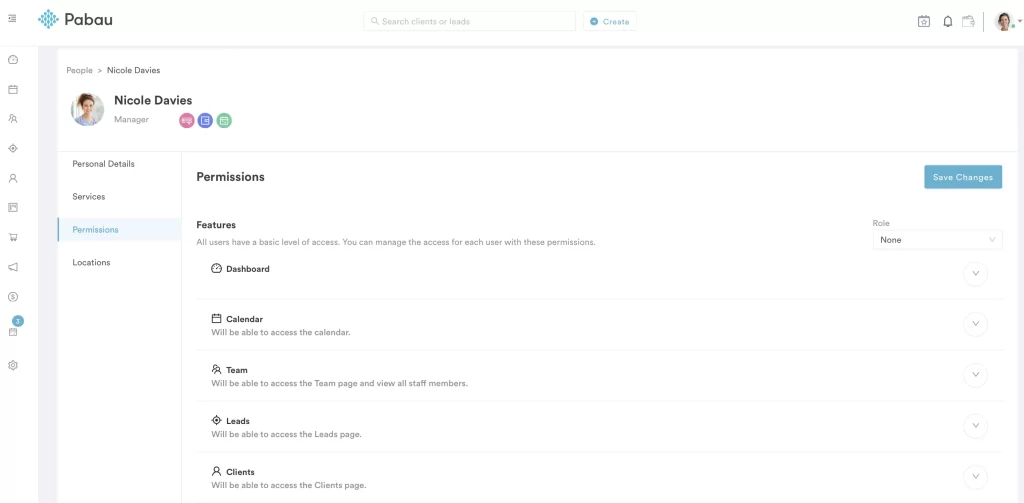This screenshot has height=503, width=1024.
Task: Expand the Dashboard permission row
Action: coord(975,273)
